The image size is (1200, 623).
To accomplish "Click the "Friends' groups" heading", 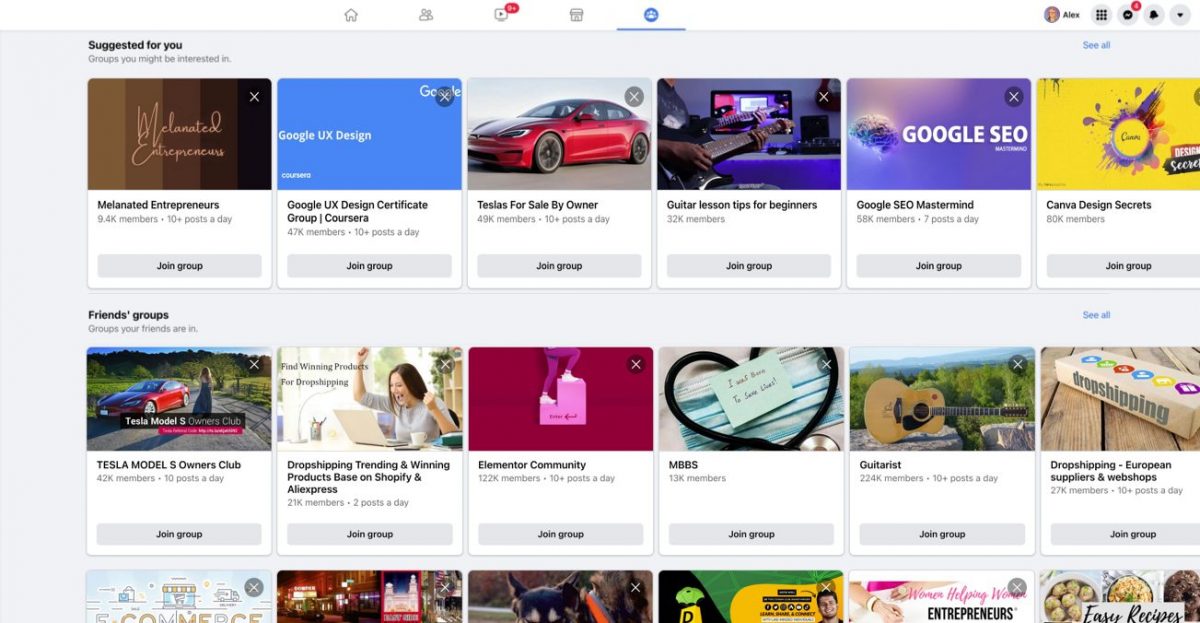I will pos(128,315).
